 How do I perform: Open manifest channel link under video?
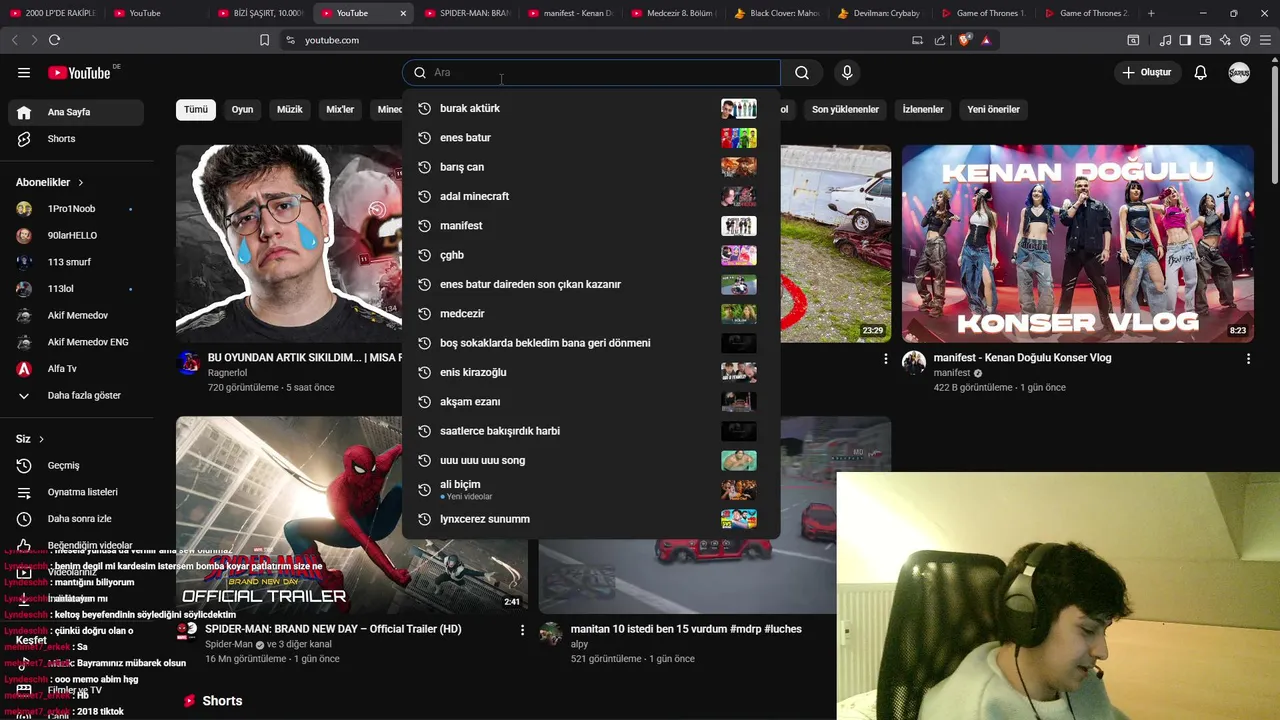952,373
